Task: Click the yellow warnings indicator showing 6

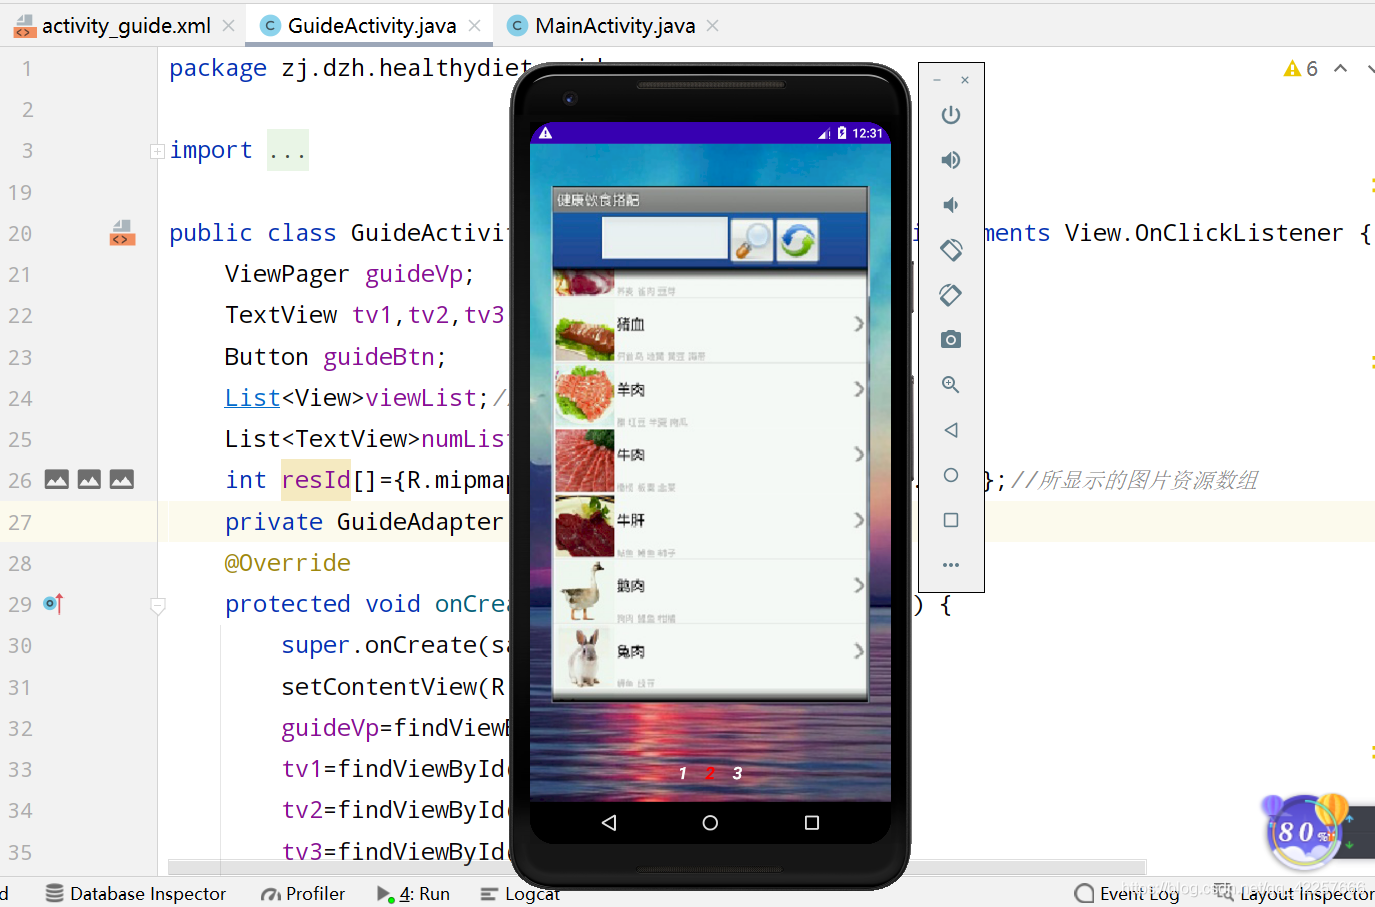Action: tap(1301, 68)
